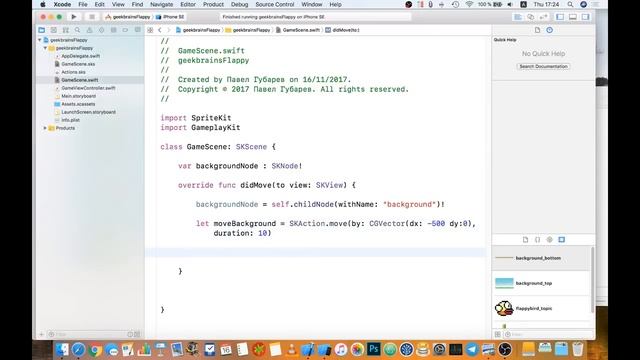640x360 pixels.
Task: Select GameScene.sks in the navigator
Action: (x=78, y=64)
